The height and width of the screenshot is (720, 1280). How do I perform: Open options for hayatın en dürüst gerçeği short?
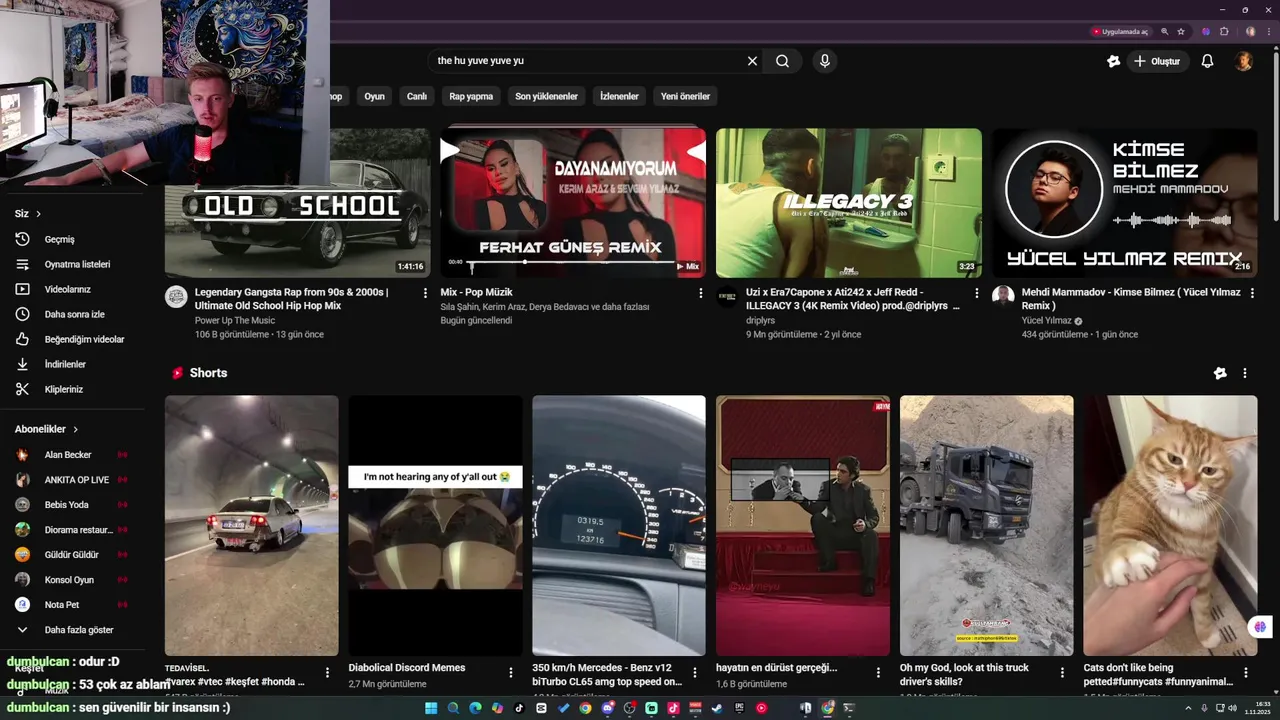878,673
